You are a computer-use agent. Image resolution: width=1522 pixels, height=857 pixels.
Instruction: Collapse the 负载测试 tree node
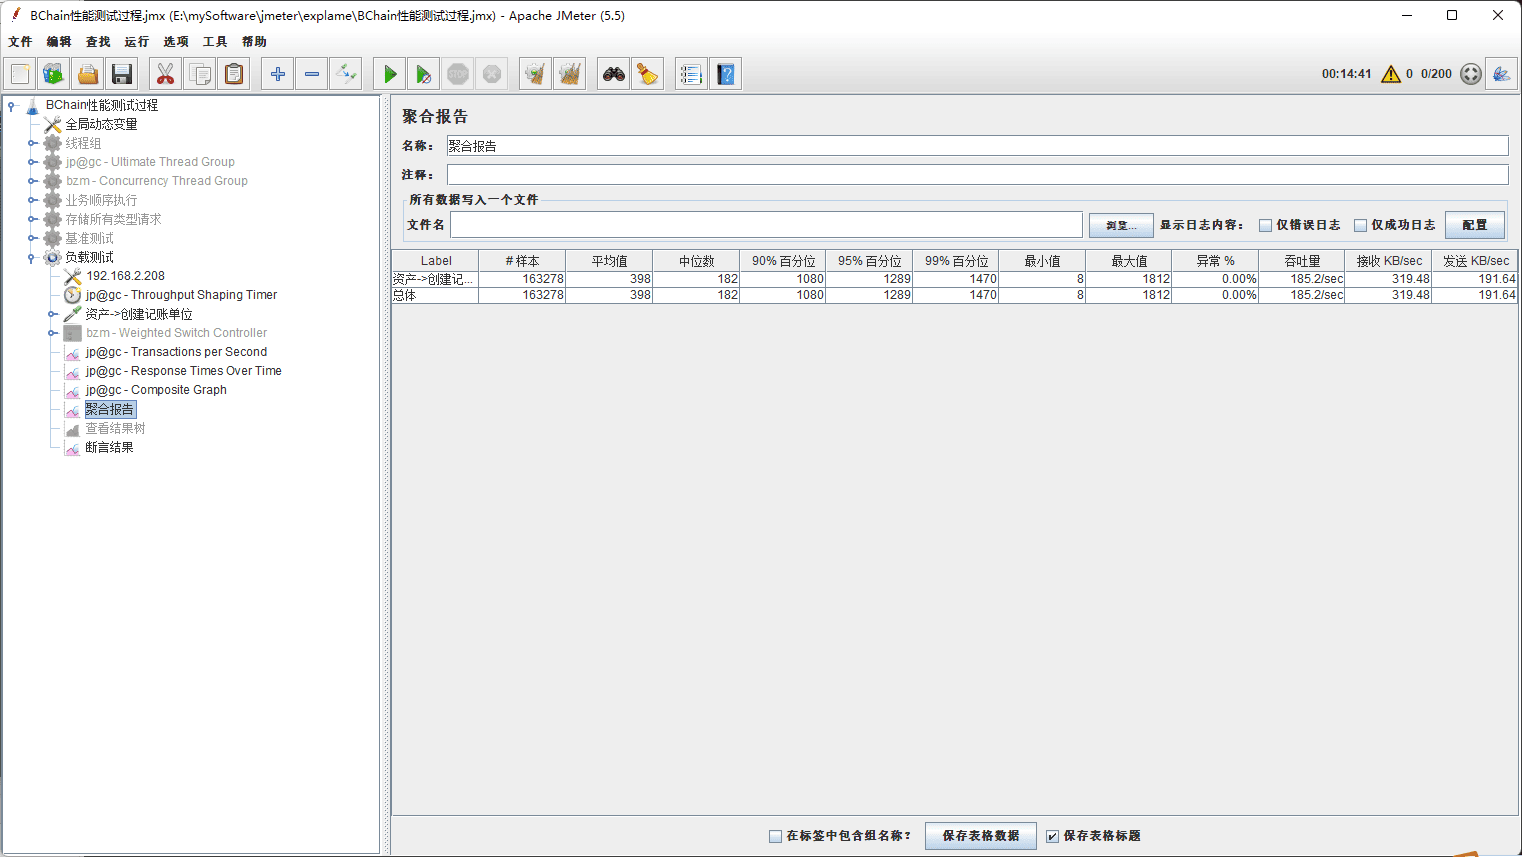32,258
